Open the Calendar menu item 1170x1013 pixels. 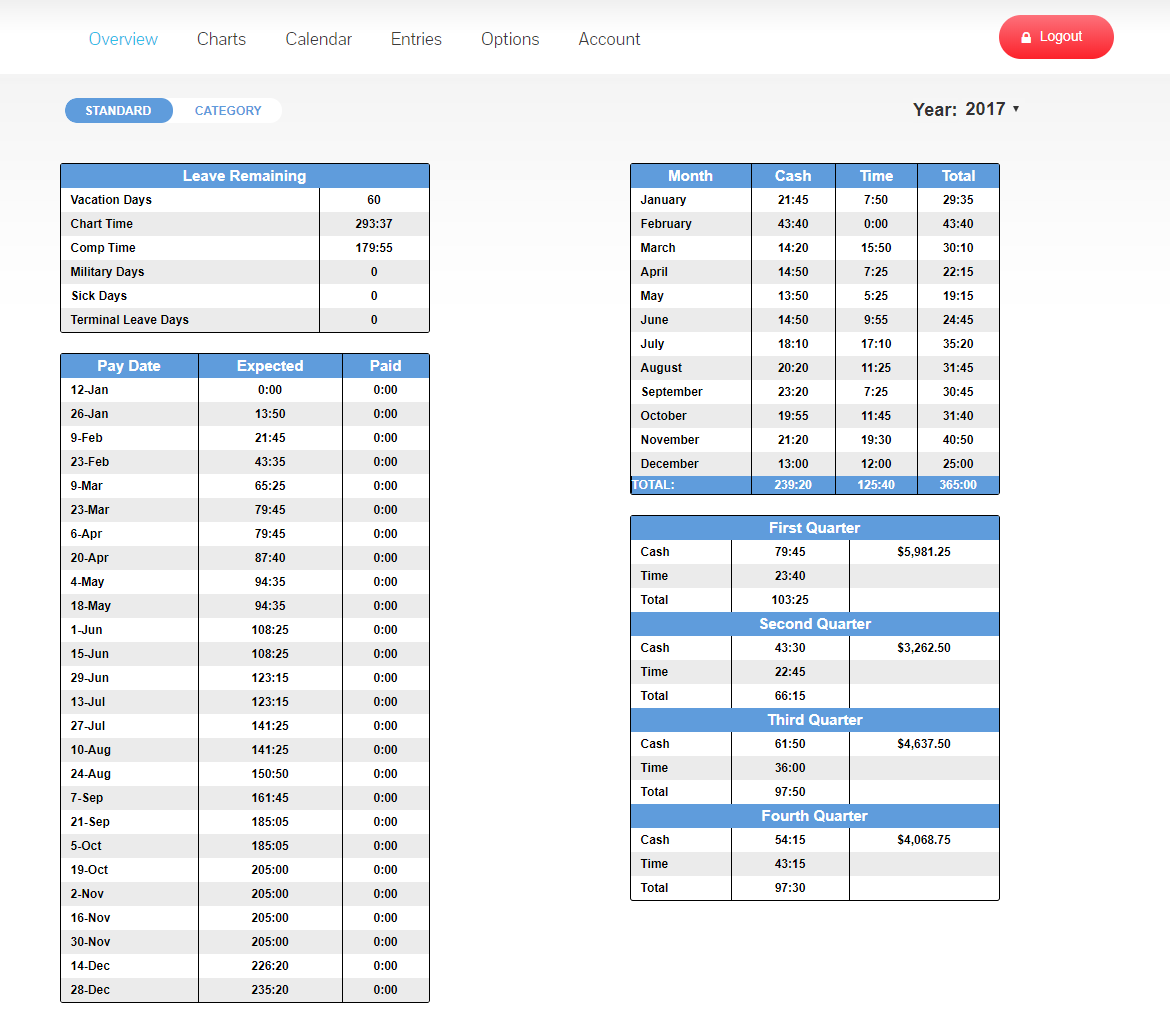coord(318,39)
